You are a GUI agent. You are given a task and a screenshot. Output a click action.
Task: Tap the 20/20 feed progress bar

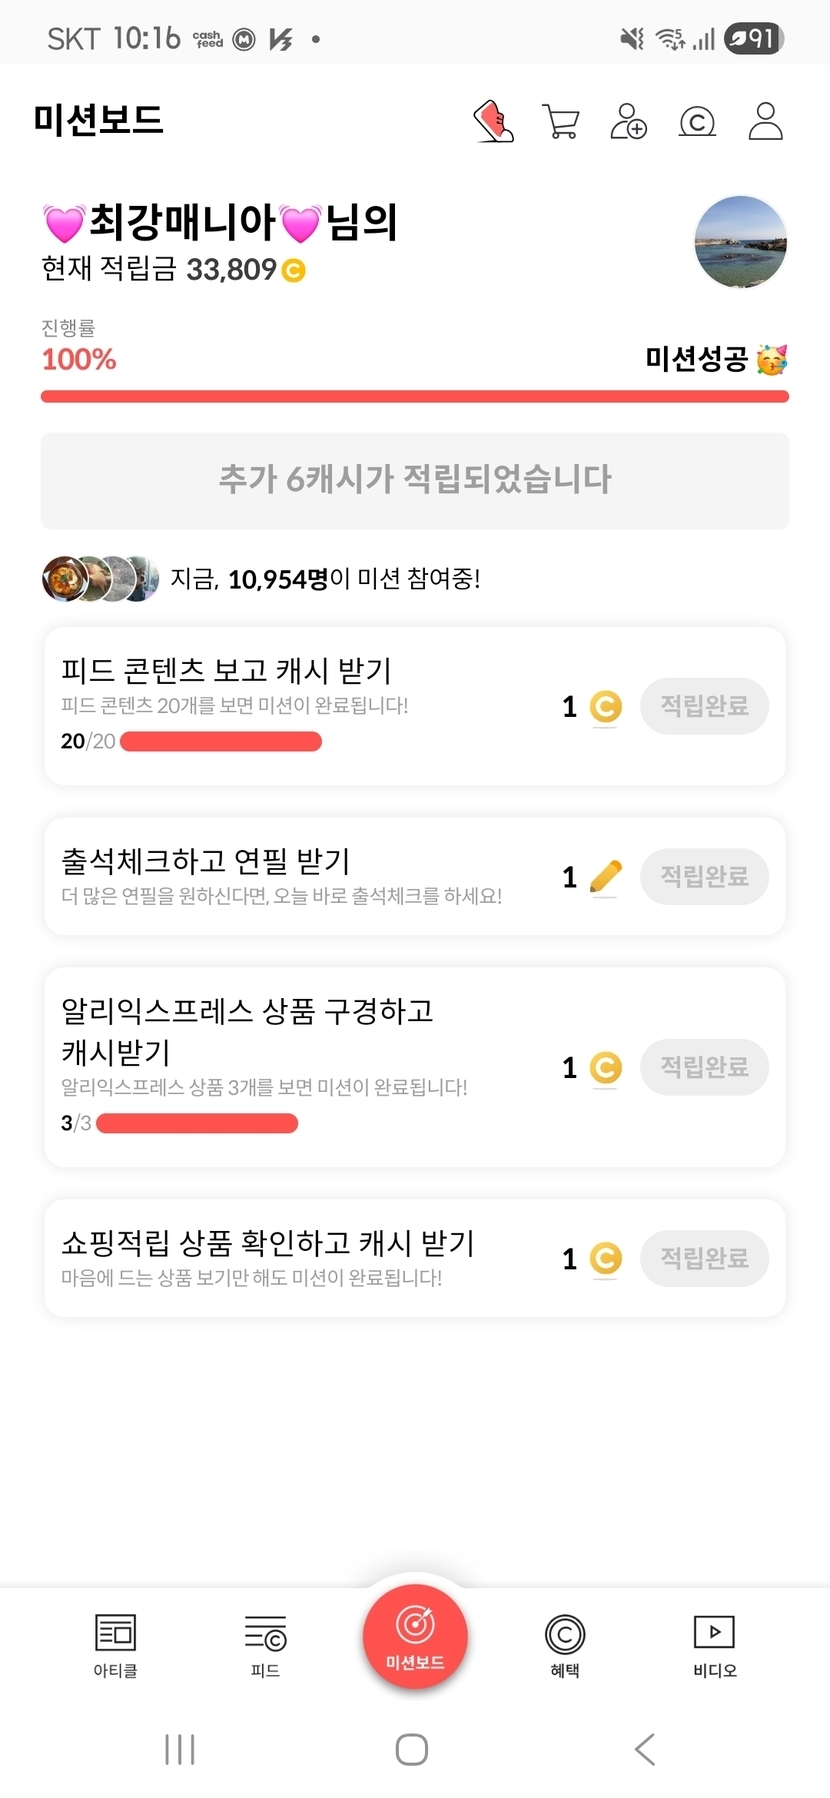(x=220, y=742)
